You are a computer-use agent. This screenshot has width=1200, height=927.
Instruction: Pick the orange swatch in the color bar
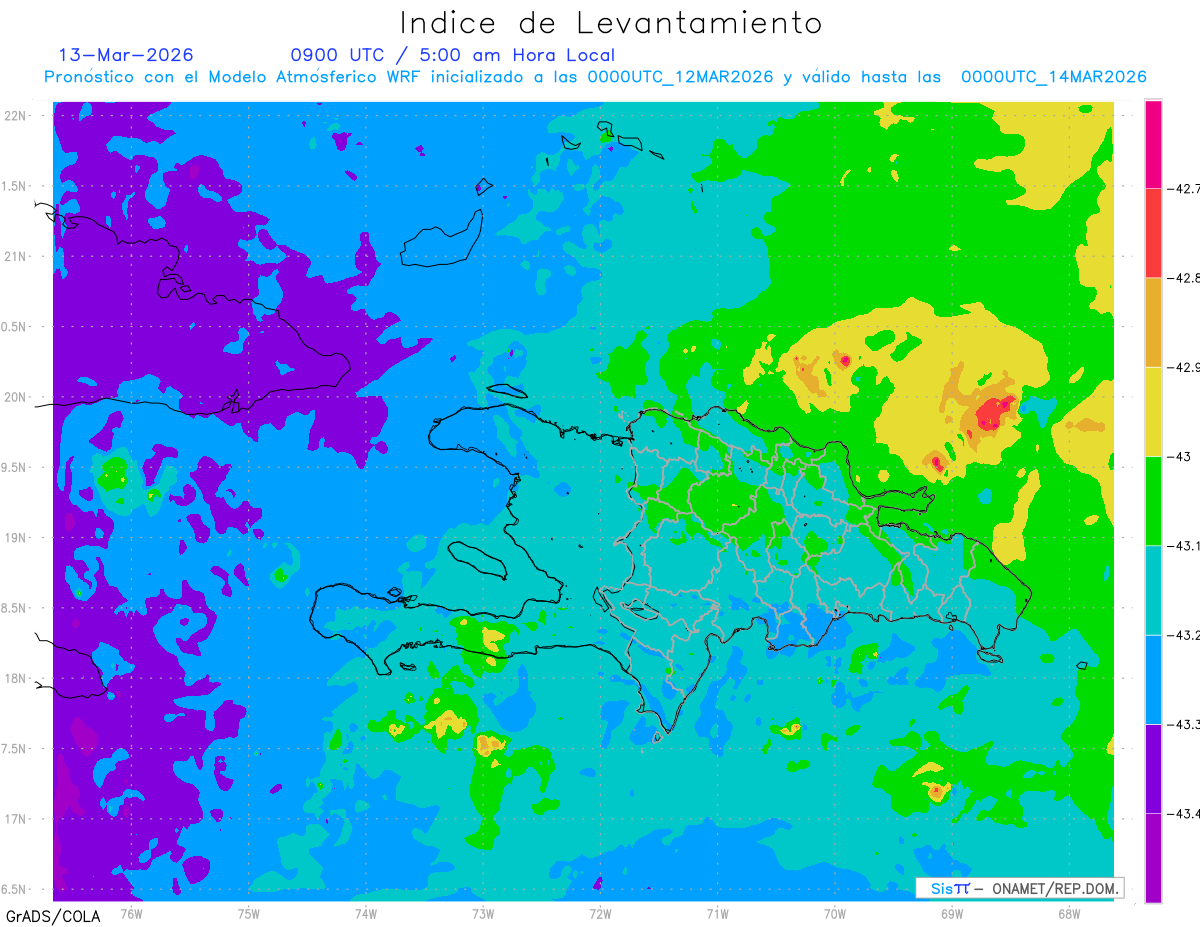pos(1153,322)
